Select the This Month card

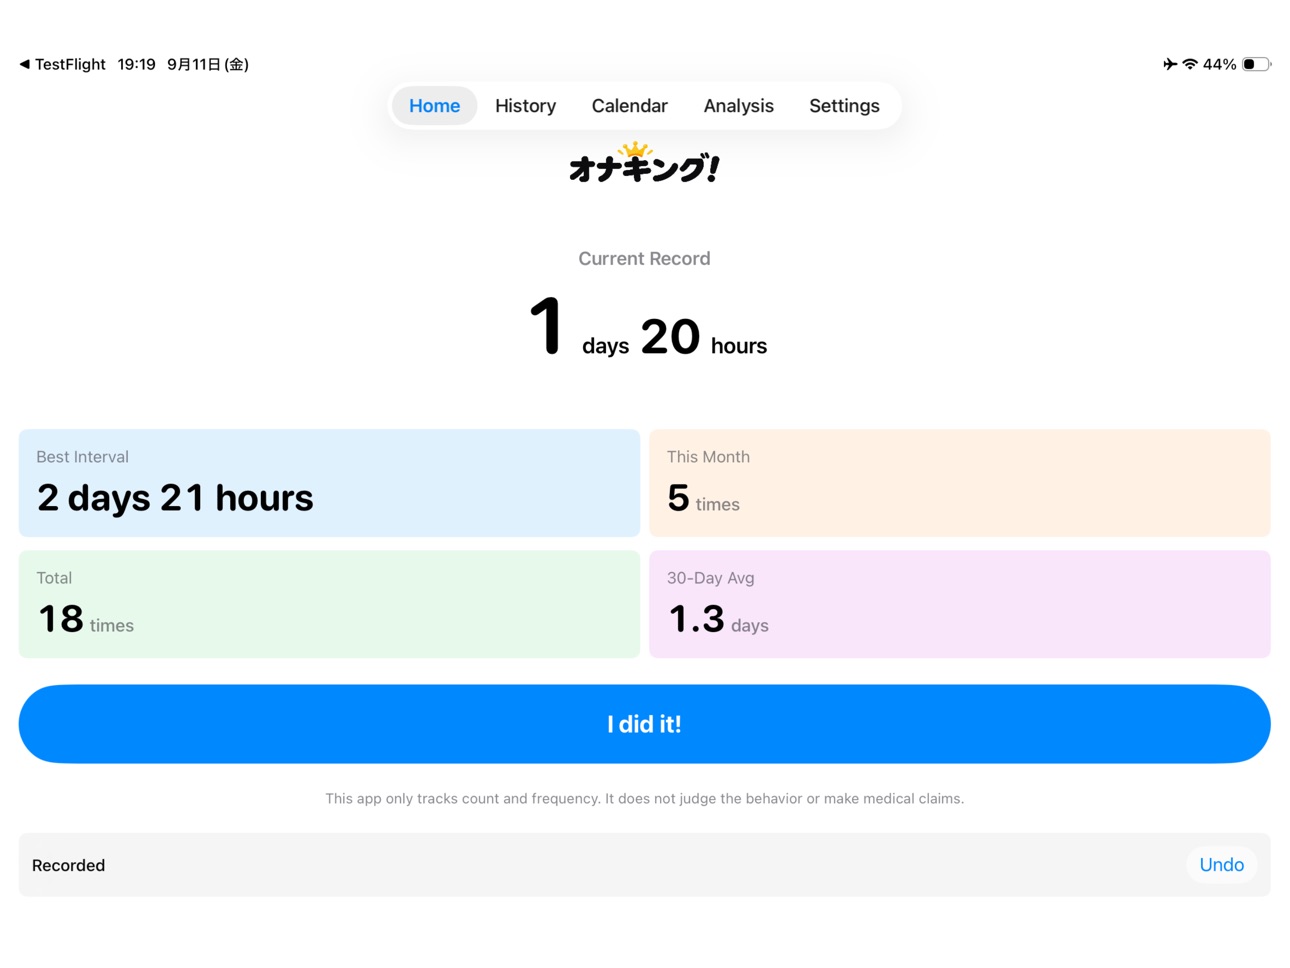coord(960,483)
